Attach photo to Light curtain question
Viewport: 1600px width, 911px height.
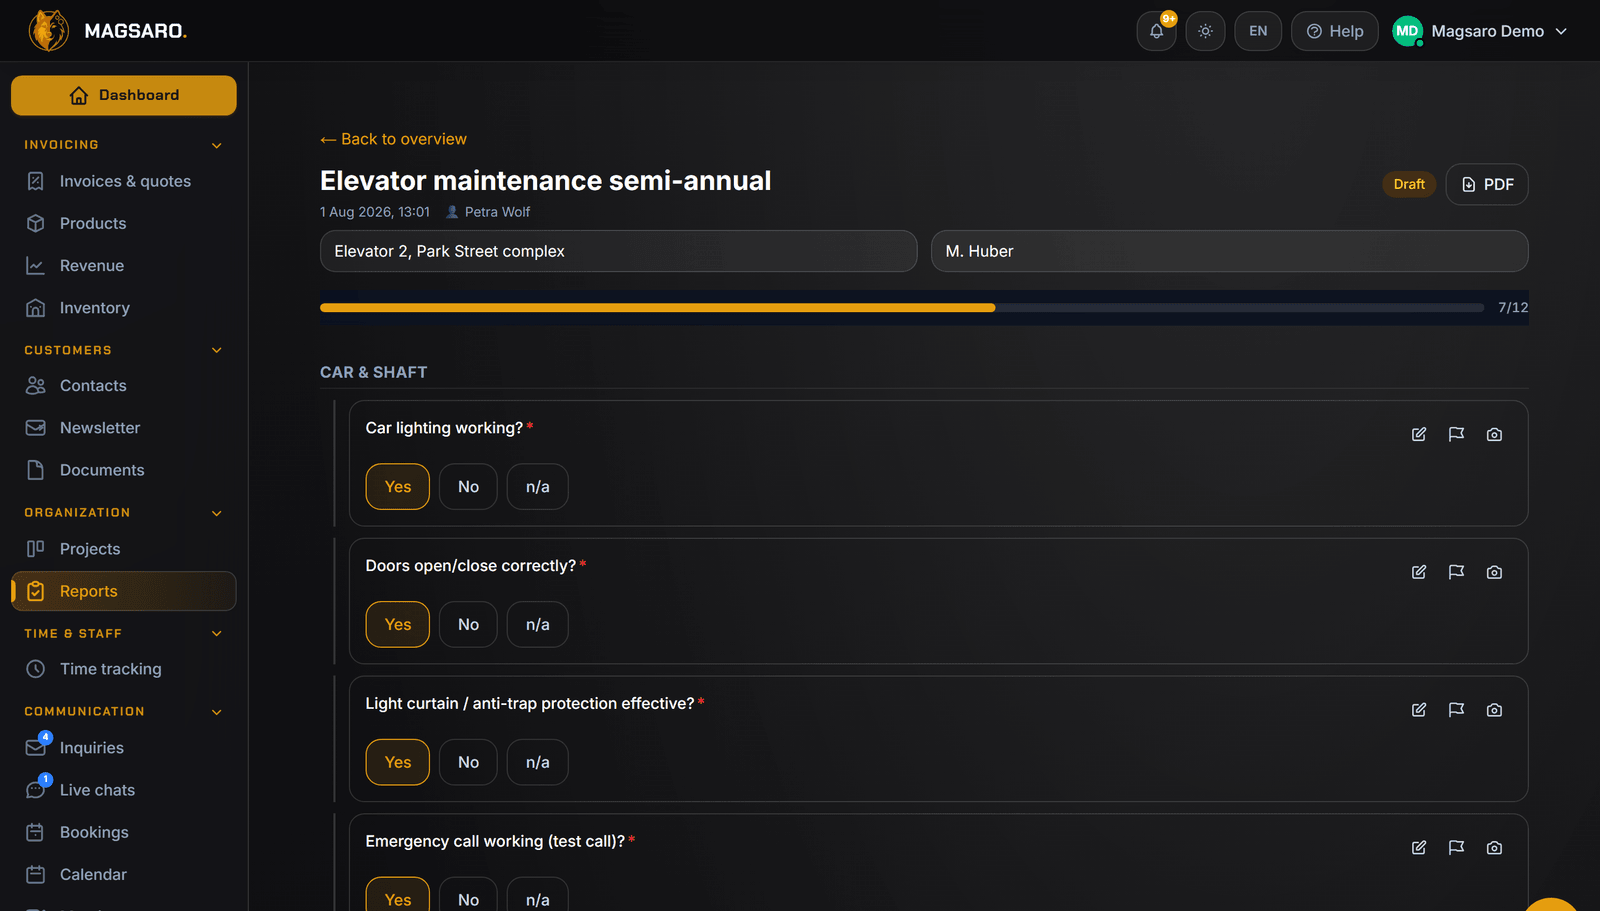1494,710
